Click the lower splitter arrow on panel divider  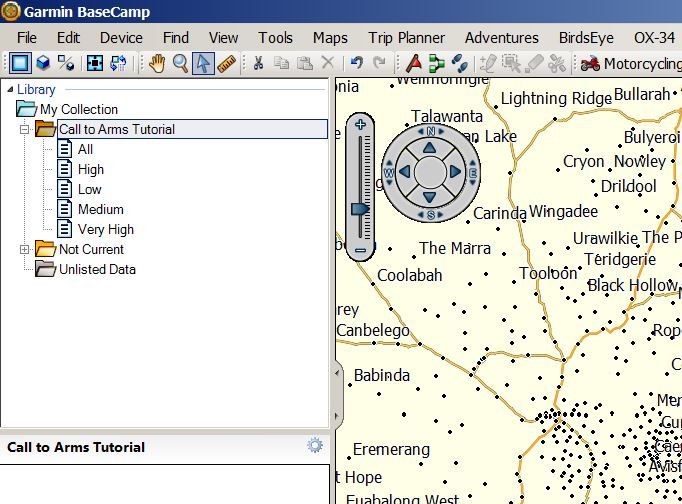(337, 416)
